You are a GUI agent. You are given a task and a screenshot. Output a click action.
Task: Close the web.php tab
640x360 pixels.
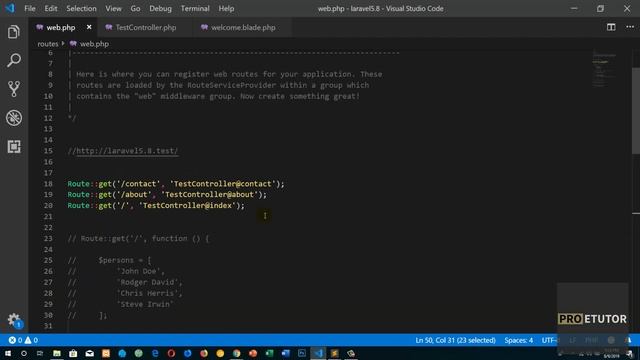(x=89, y=27)
